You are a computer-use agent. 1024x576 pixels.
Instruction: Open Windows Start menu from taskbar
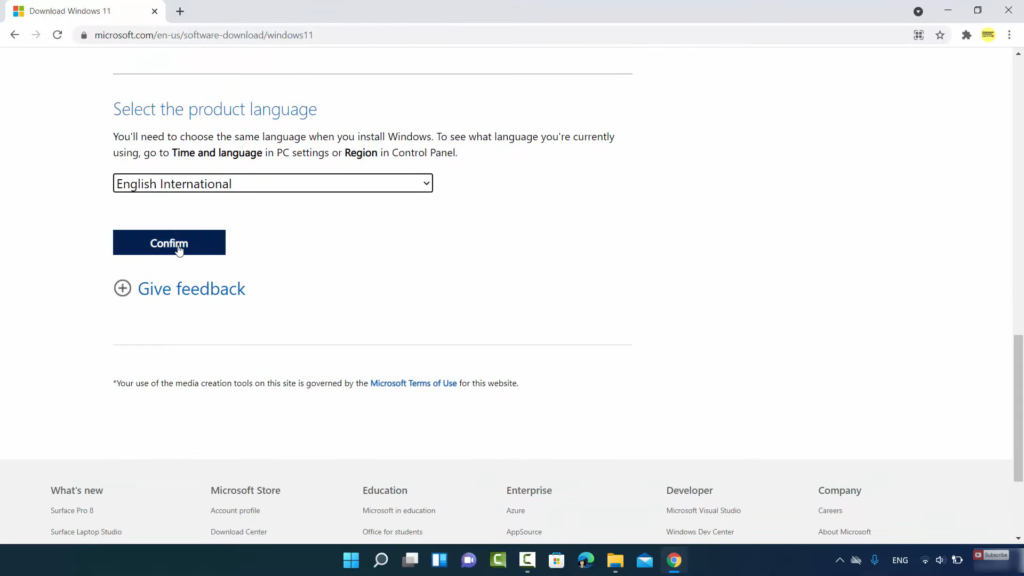point(351,560)
